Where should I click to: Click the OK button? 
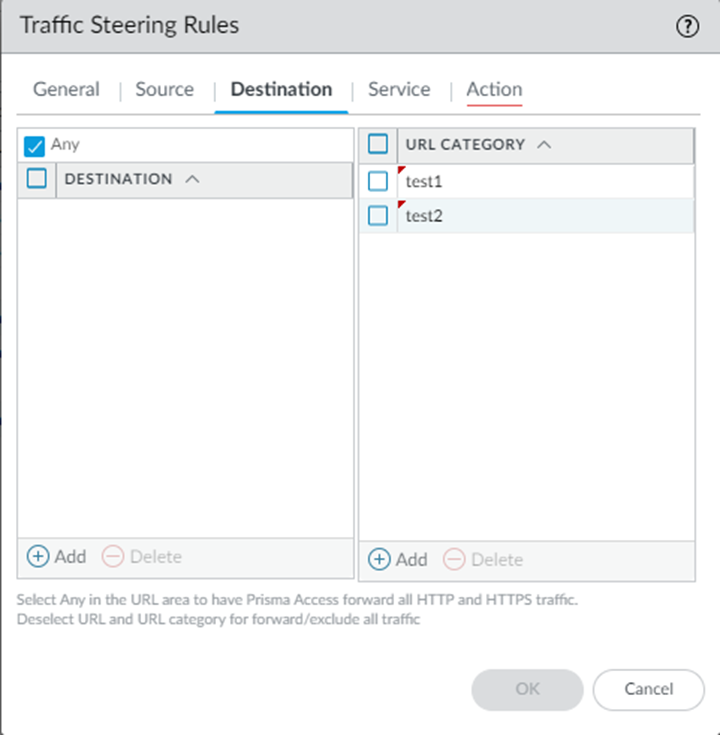(527, 689)
